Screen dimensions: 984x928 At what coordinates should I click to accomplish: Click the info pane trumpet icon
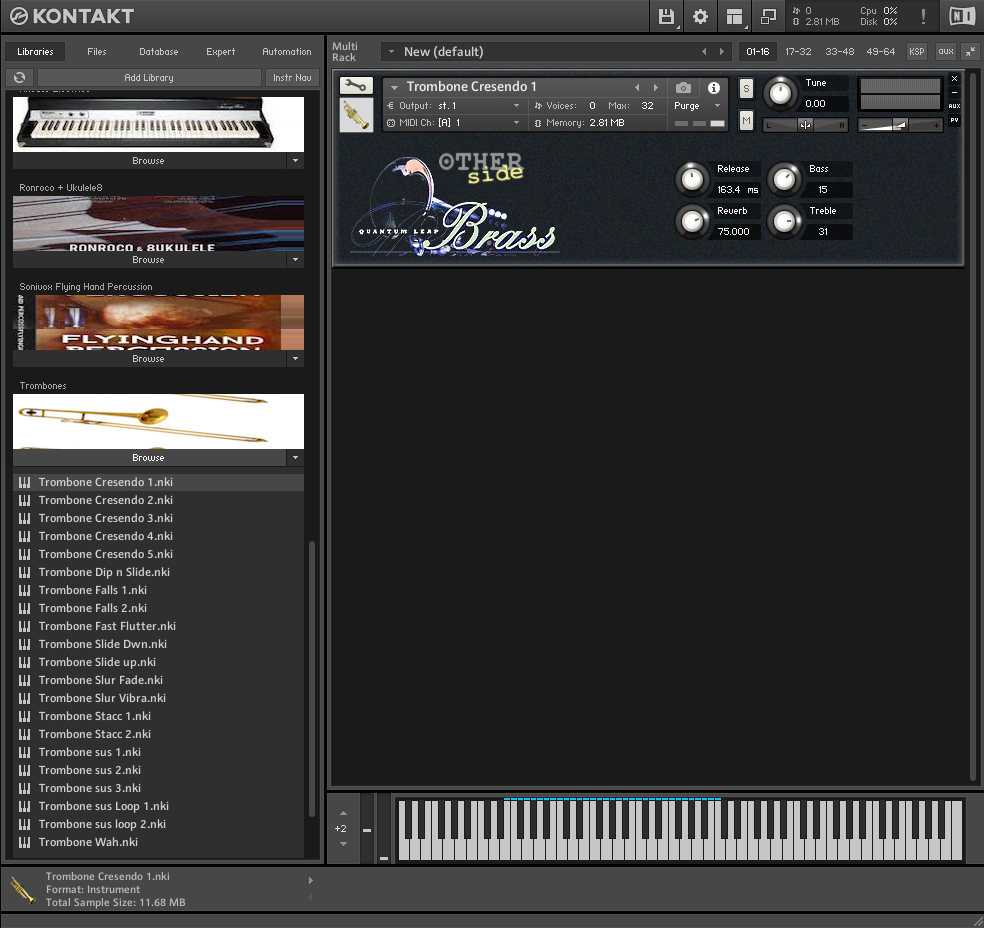click(x=24, y=889)
